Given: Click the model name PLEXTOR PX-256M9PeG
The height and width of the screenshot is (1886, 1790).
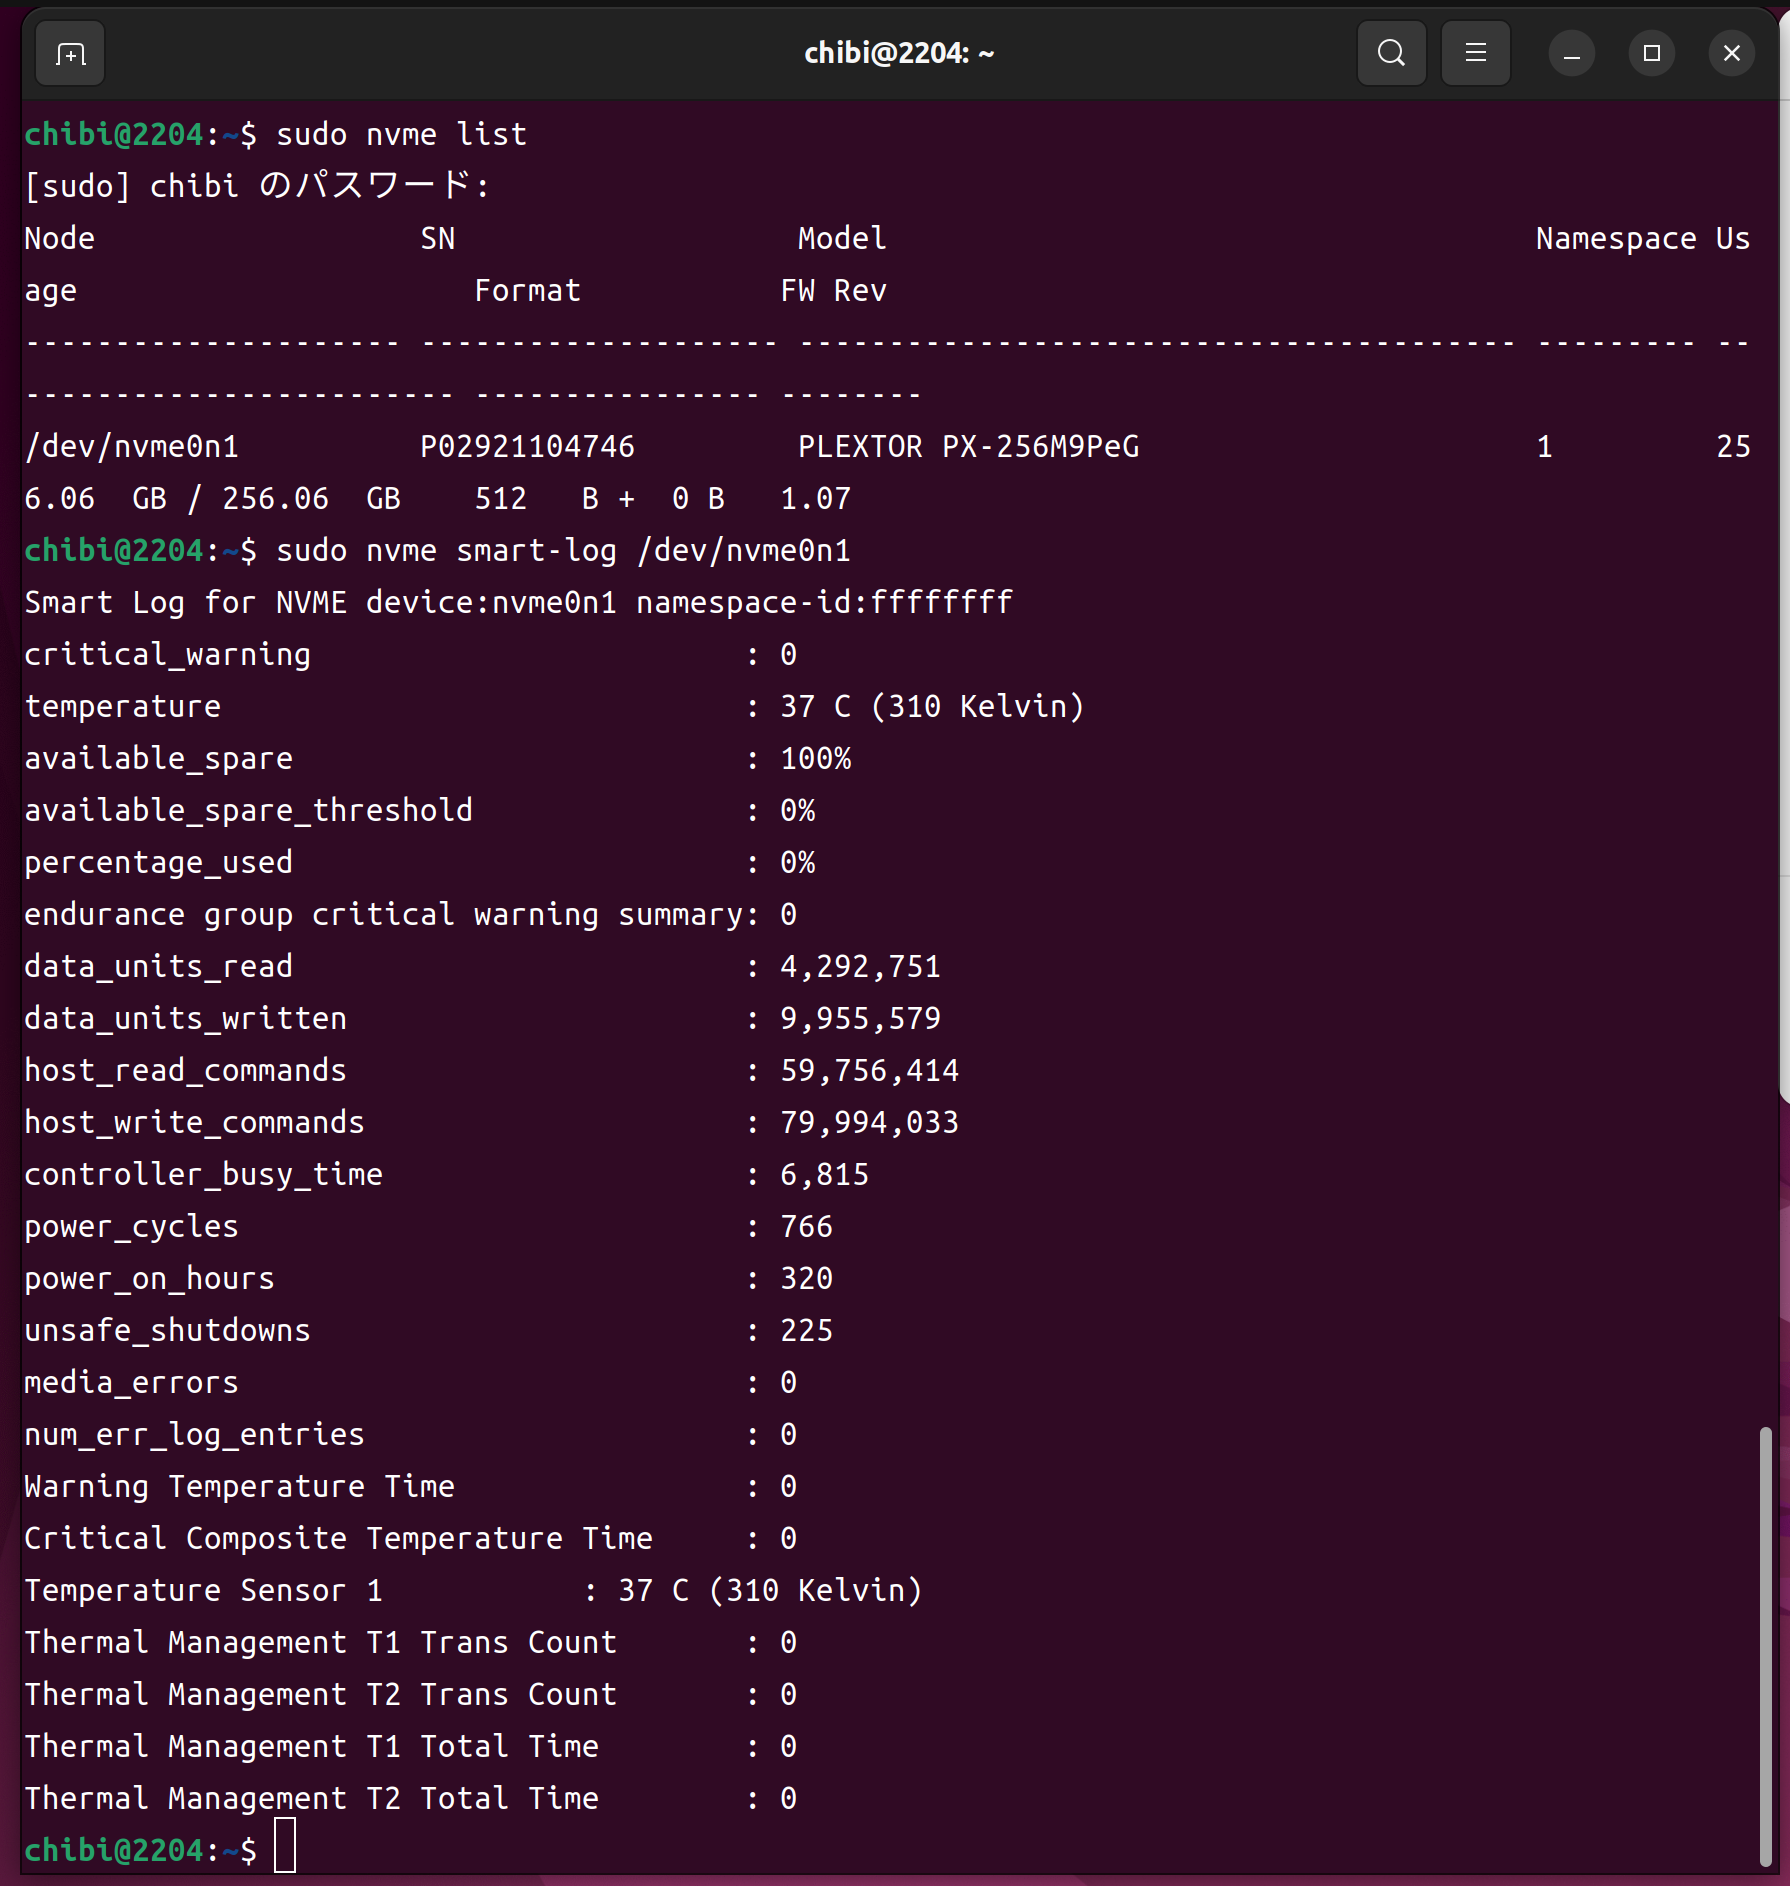Looking at the screenshot, I should (x=968, y=447).
